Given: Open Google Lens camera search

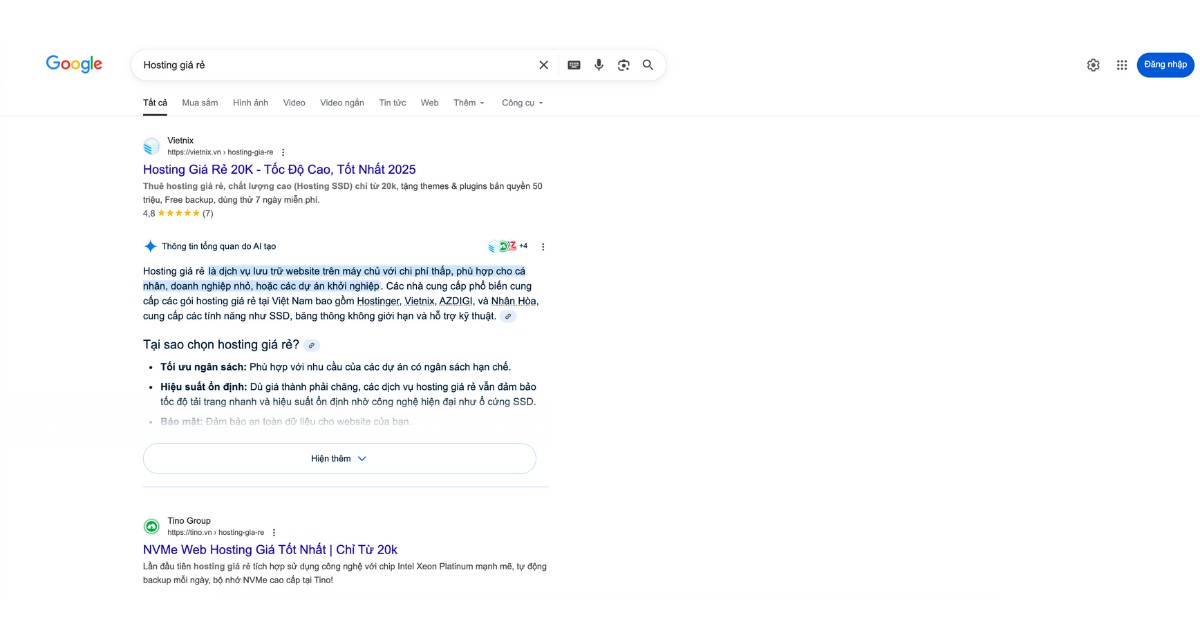Looking at the screenshot, I should click(624, 64).
